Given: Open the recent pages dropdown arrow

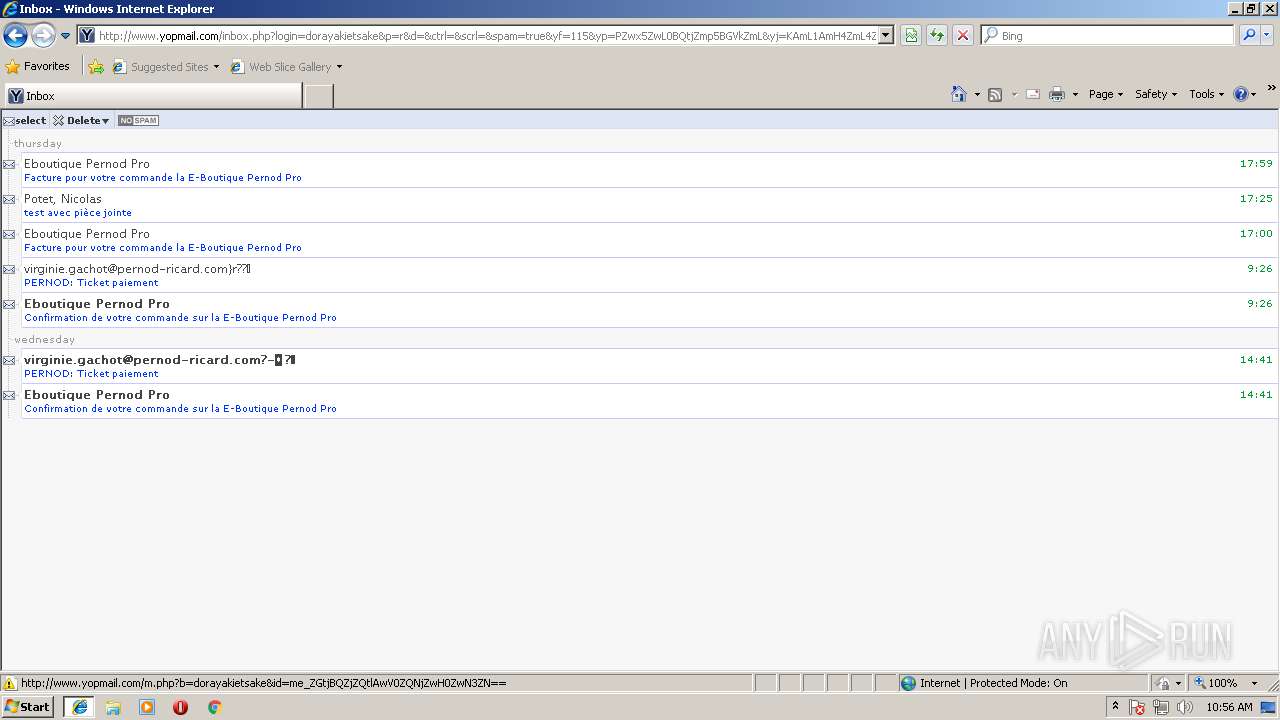Looking at the screenshot, I should point(65,36).
